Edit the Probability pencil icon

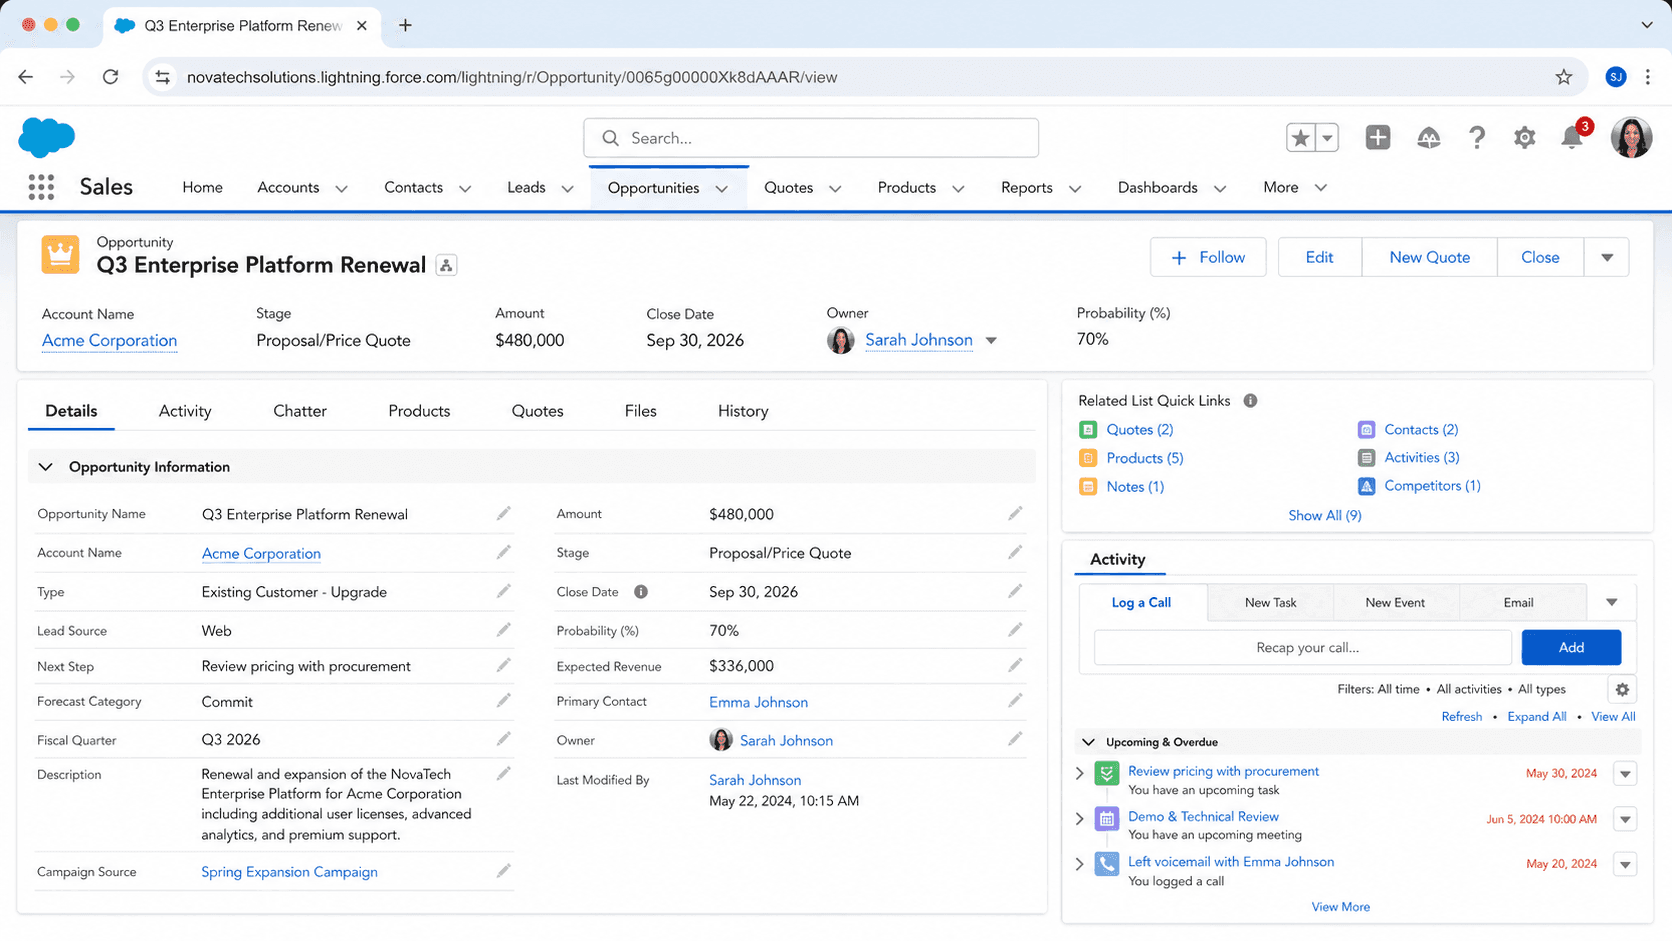tap(1015, 630)
